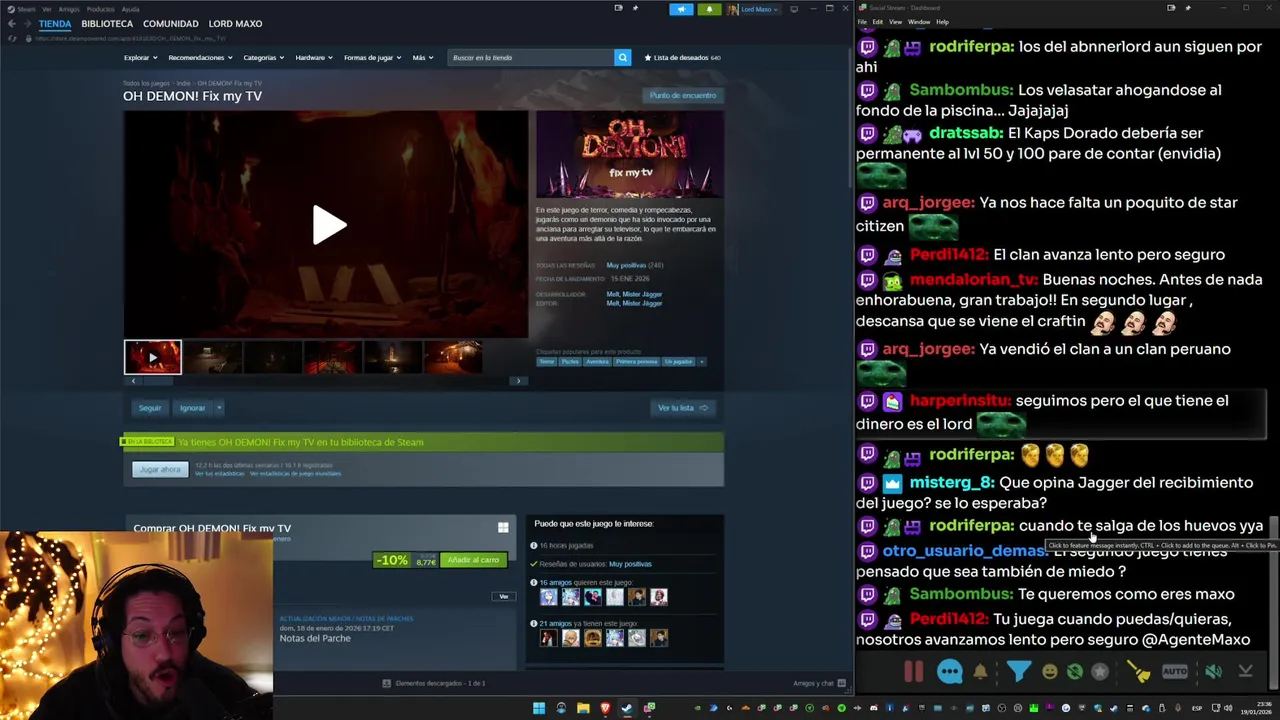Open the Window menu in Social Stream
The image size is (1280, 720).
919,21
